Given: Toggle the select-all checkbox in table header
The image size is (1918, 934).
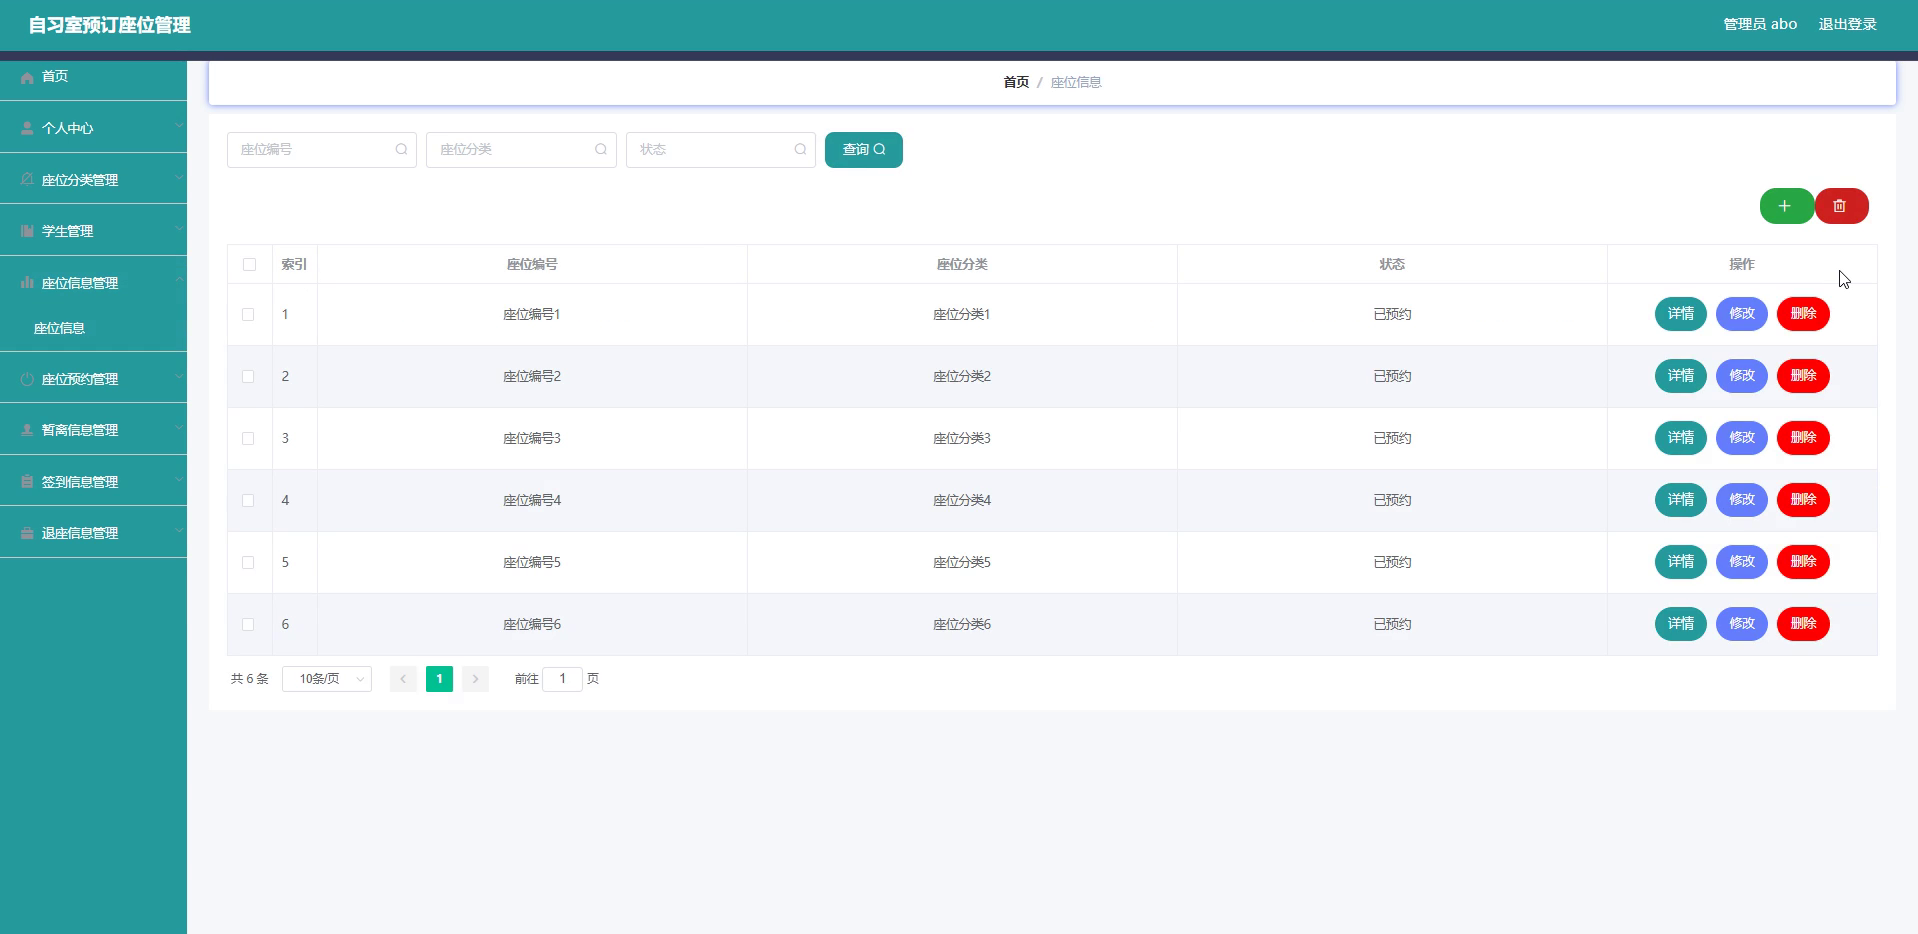Looking at the screenshot, I should pyautogui.click(x=249, y=265).
